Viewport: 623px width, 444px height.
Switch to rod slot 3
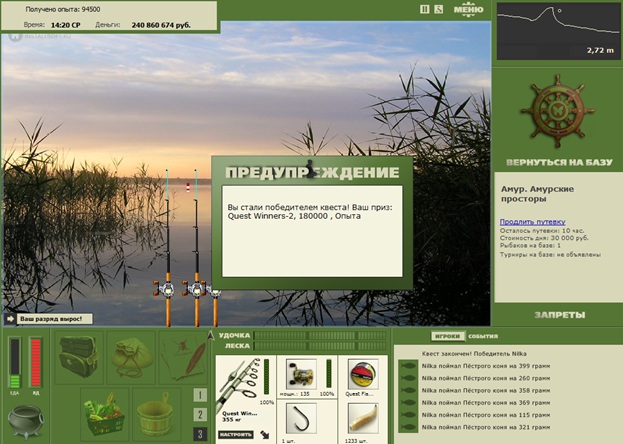200,434
